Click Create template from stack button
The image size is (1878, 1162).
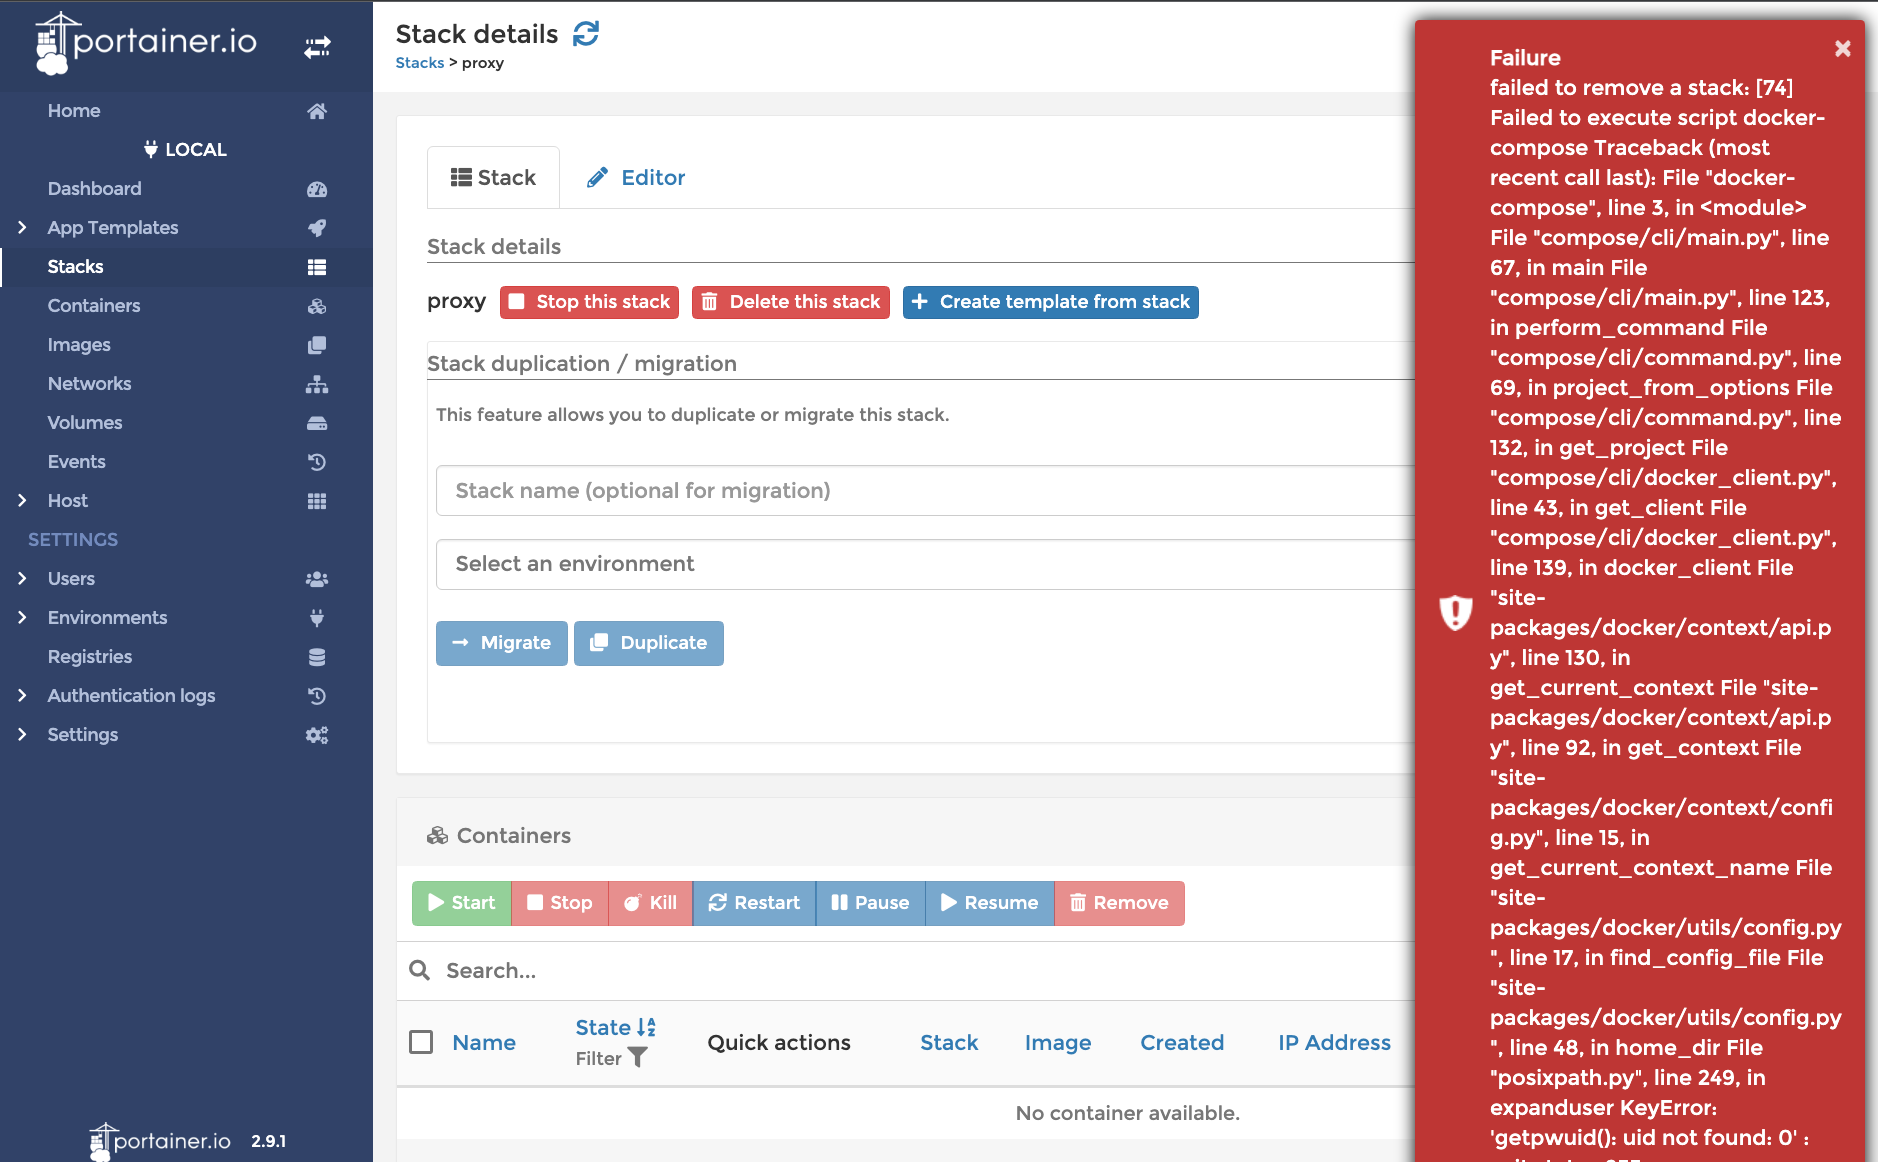(1051, 302)
